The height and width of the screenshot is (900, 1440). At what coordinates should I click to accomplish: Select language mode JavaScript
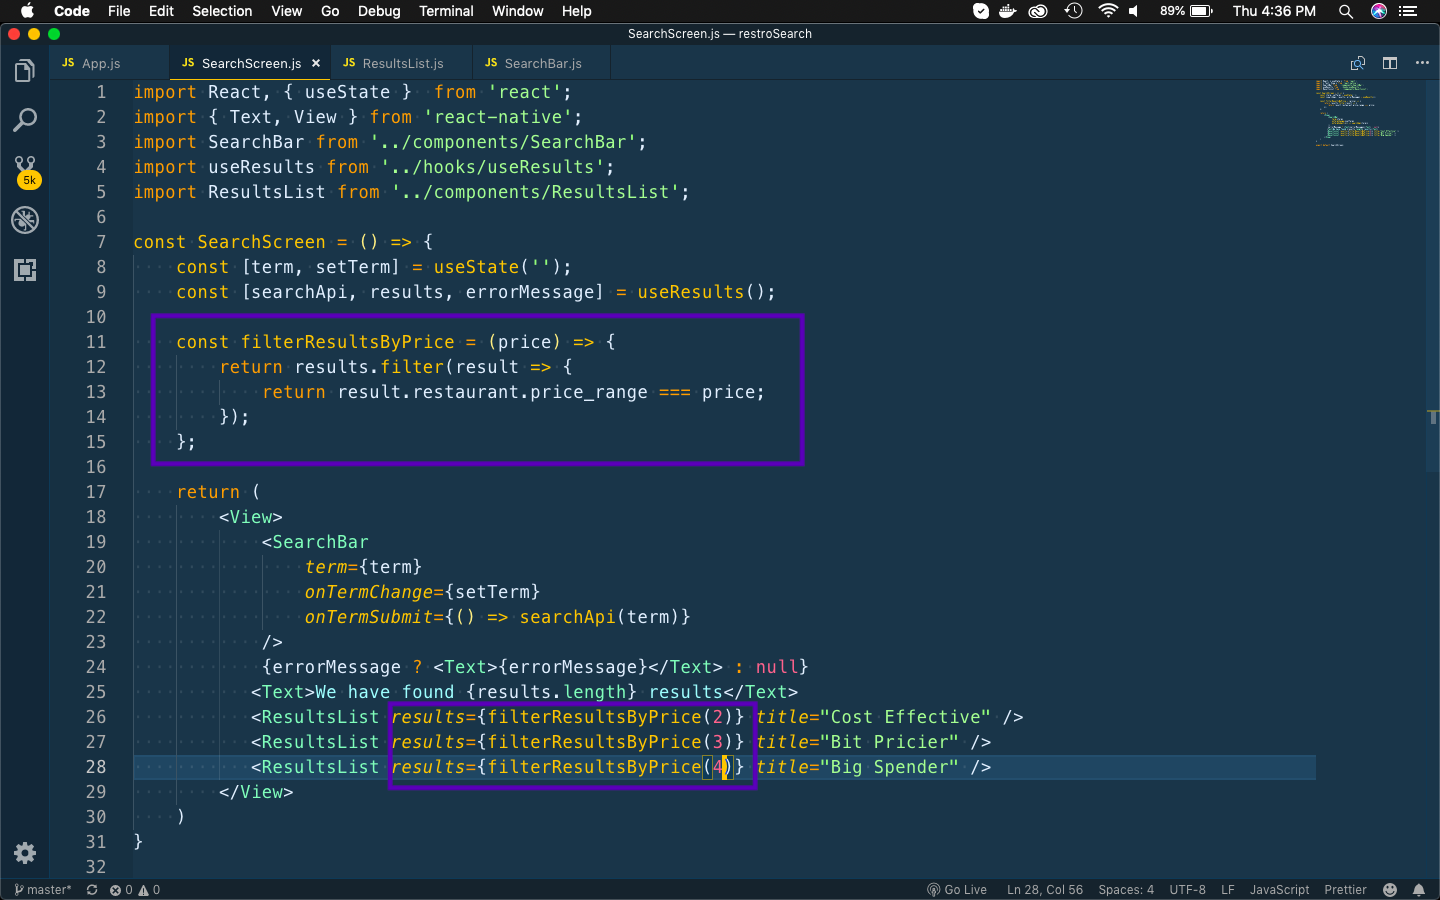(1279, 889)
